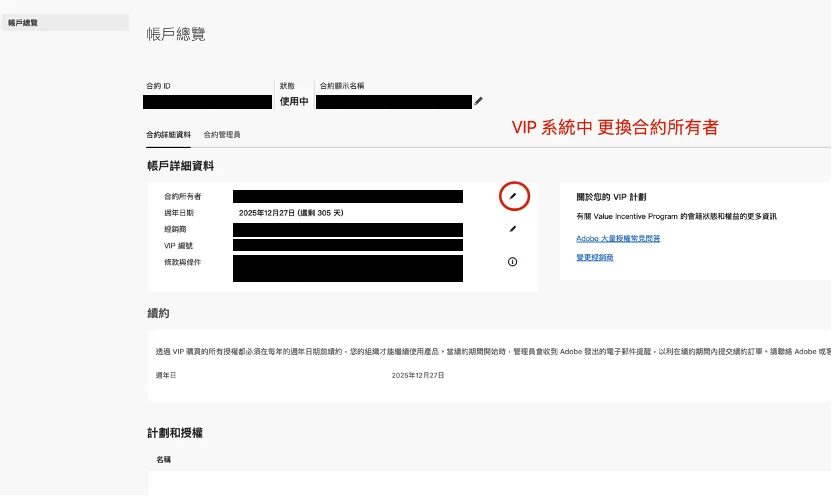Switch to 合約管理員 tab
The height and width of the screenshot is (496, 832).
222,135
